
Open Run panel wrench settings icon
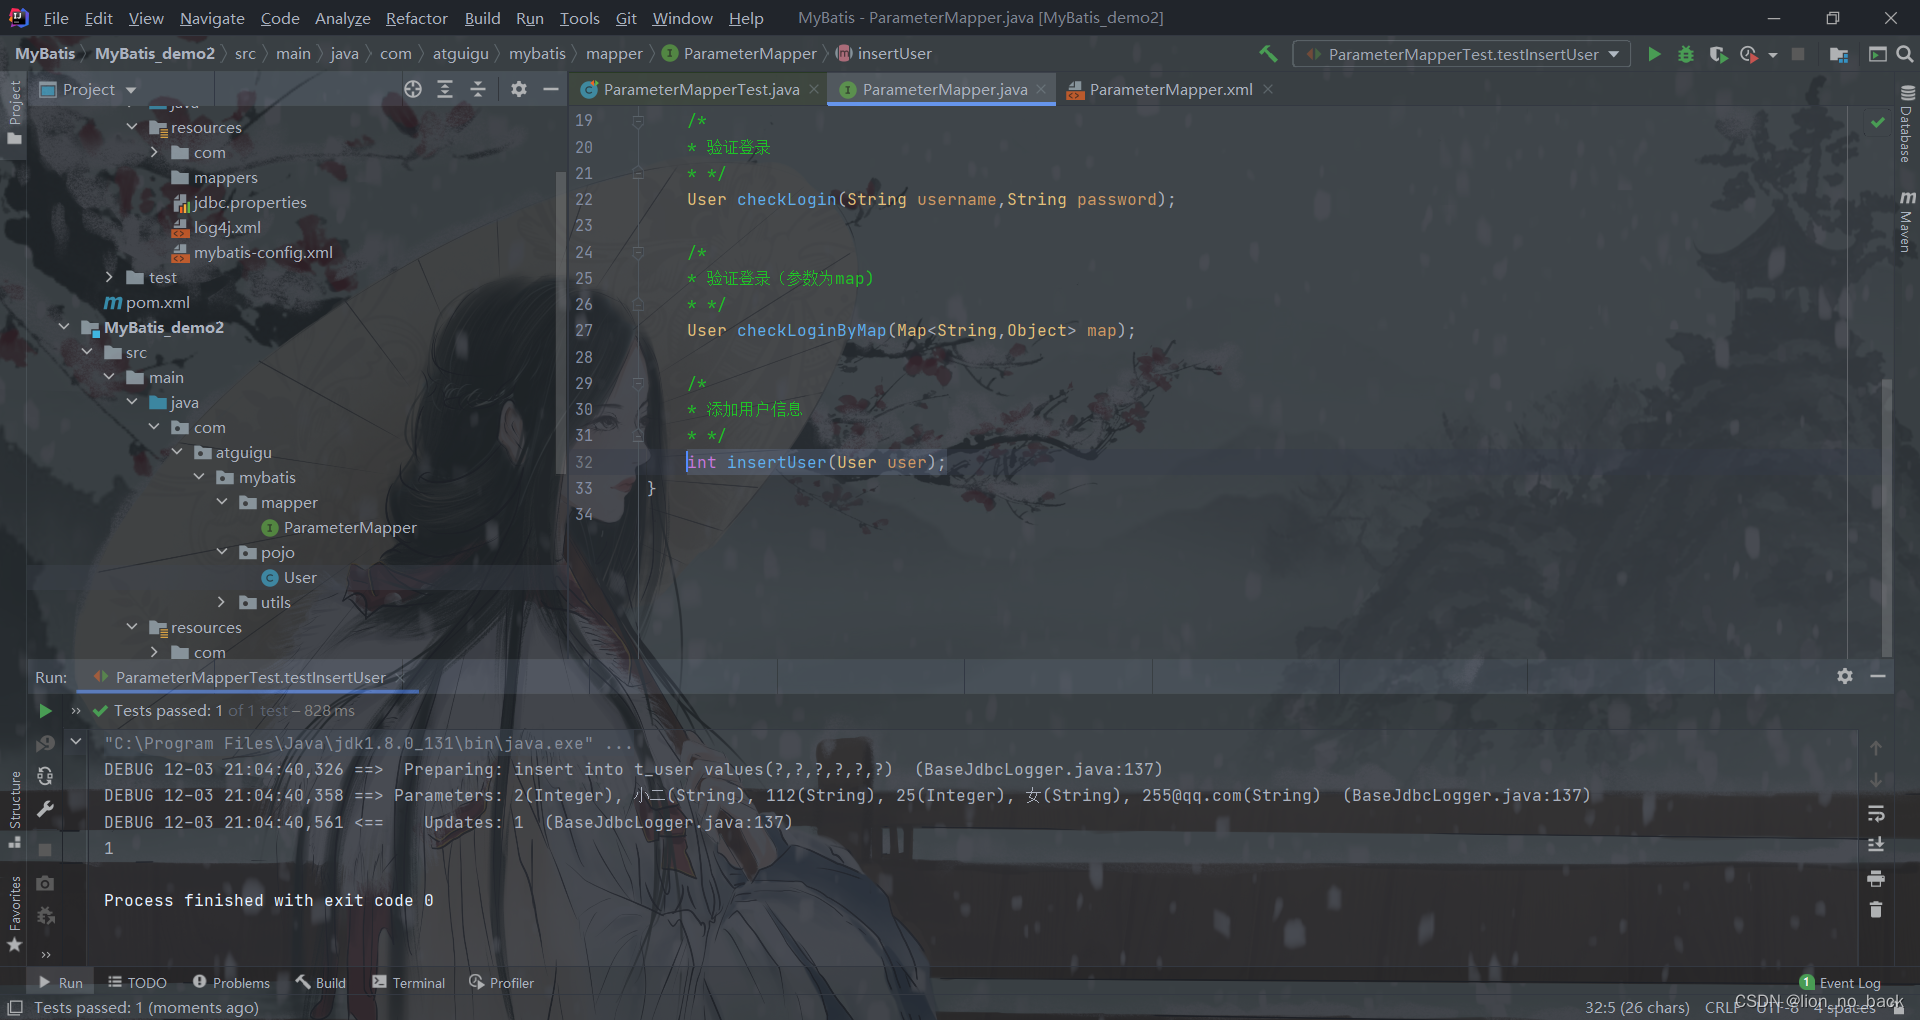pos(45,809)
